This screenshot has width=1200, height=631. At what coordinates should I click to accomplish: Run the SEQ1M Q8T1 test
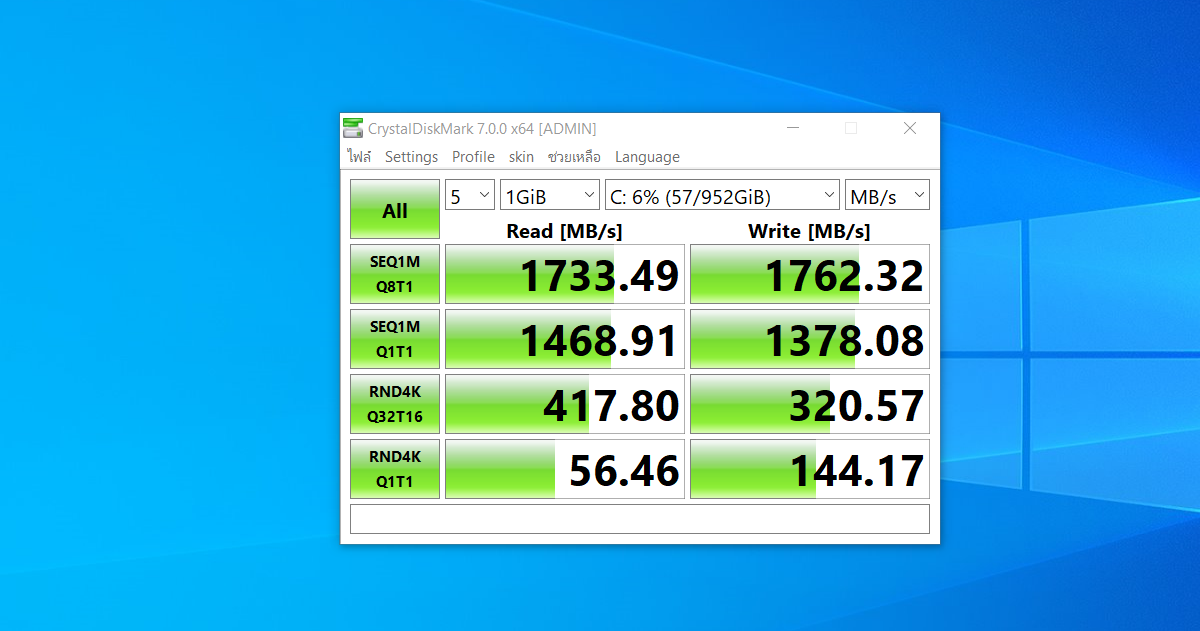395,275
